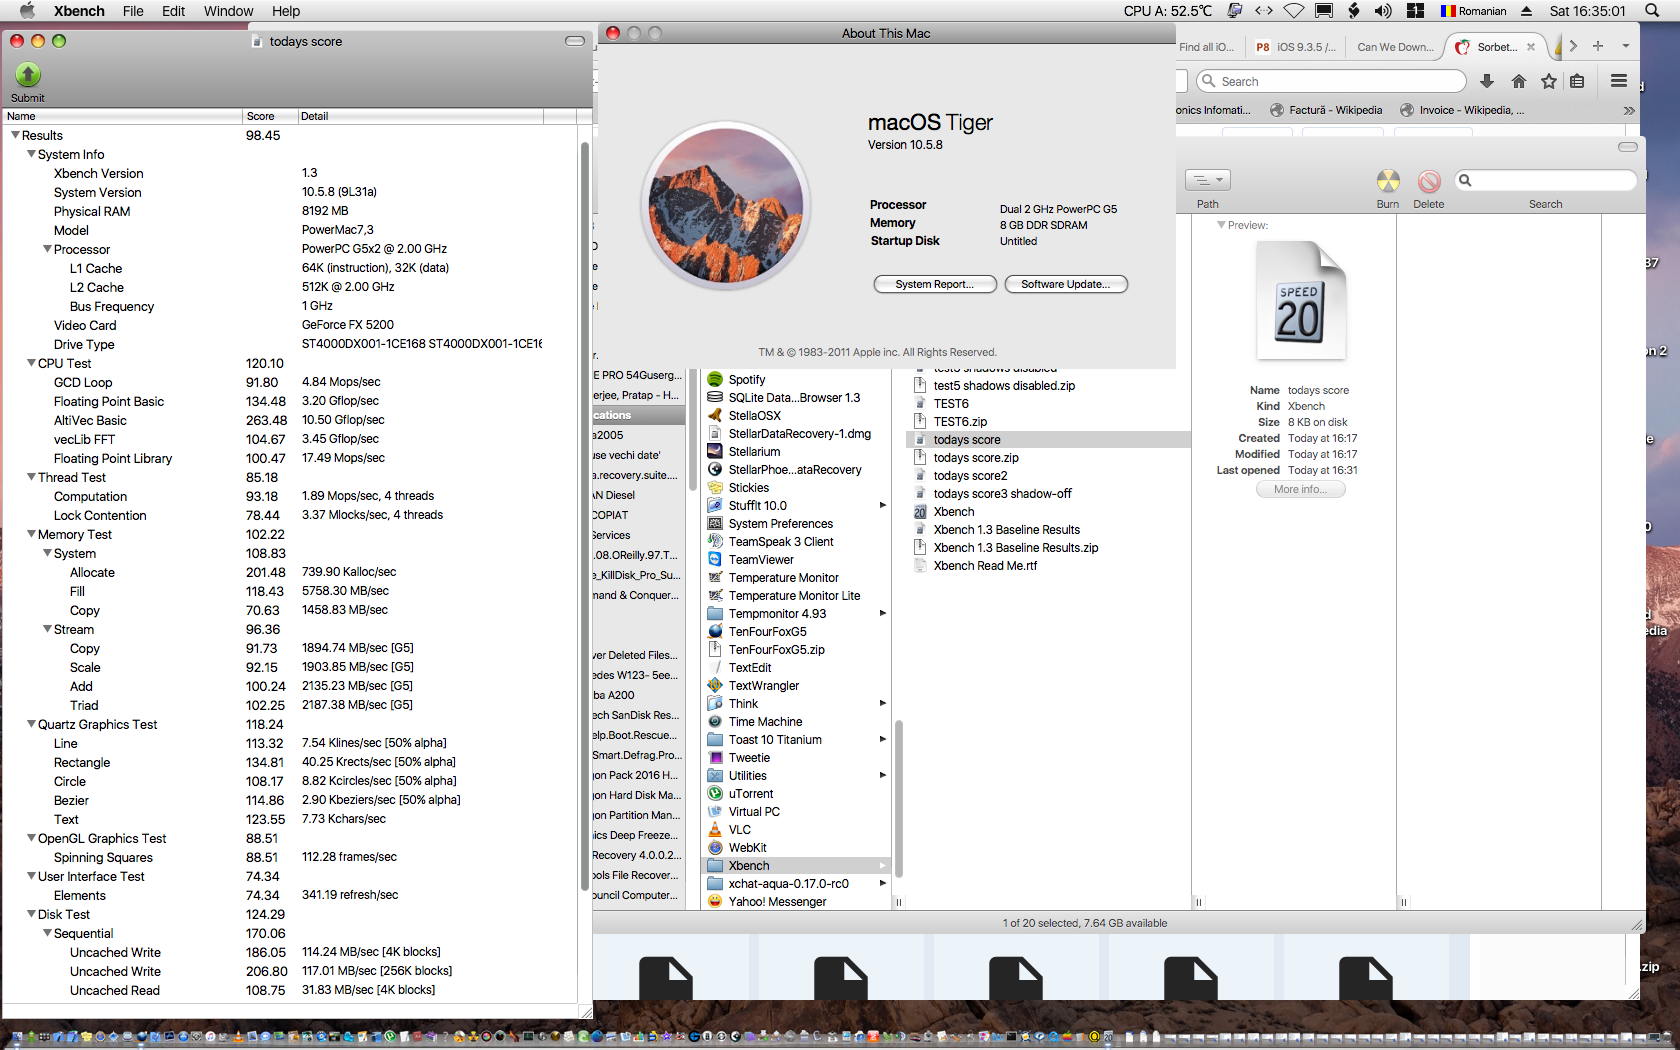Collapse the Processor row
The height and width of the screenshot is (1050, 1680).
47,249
